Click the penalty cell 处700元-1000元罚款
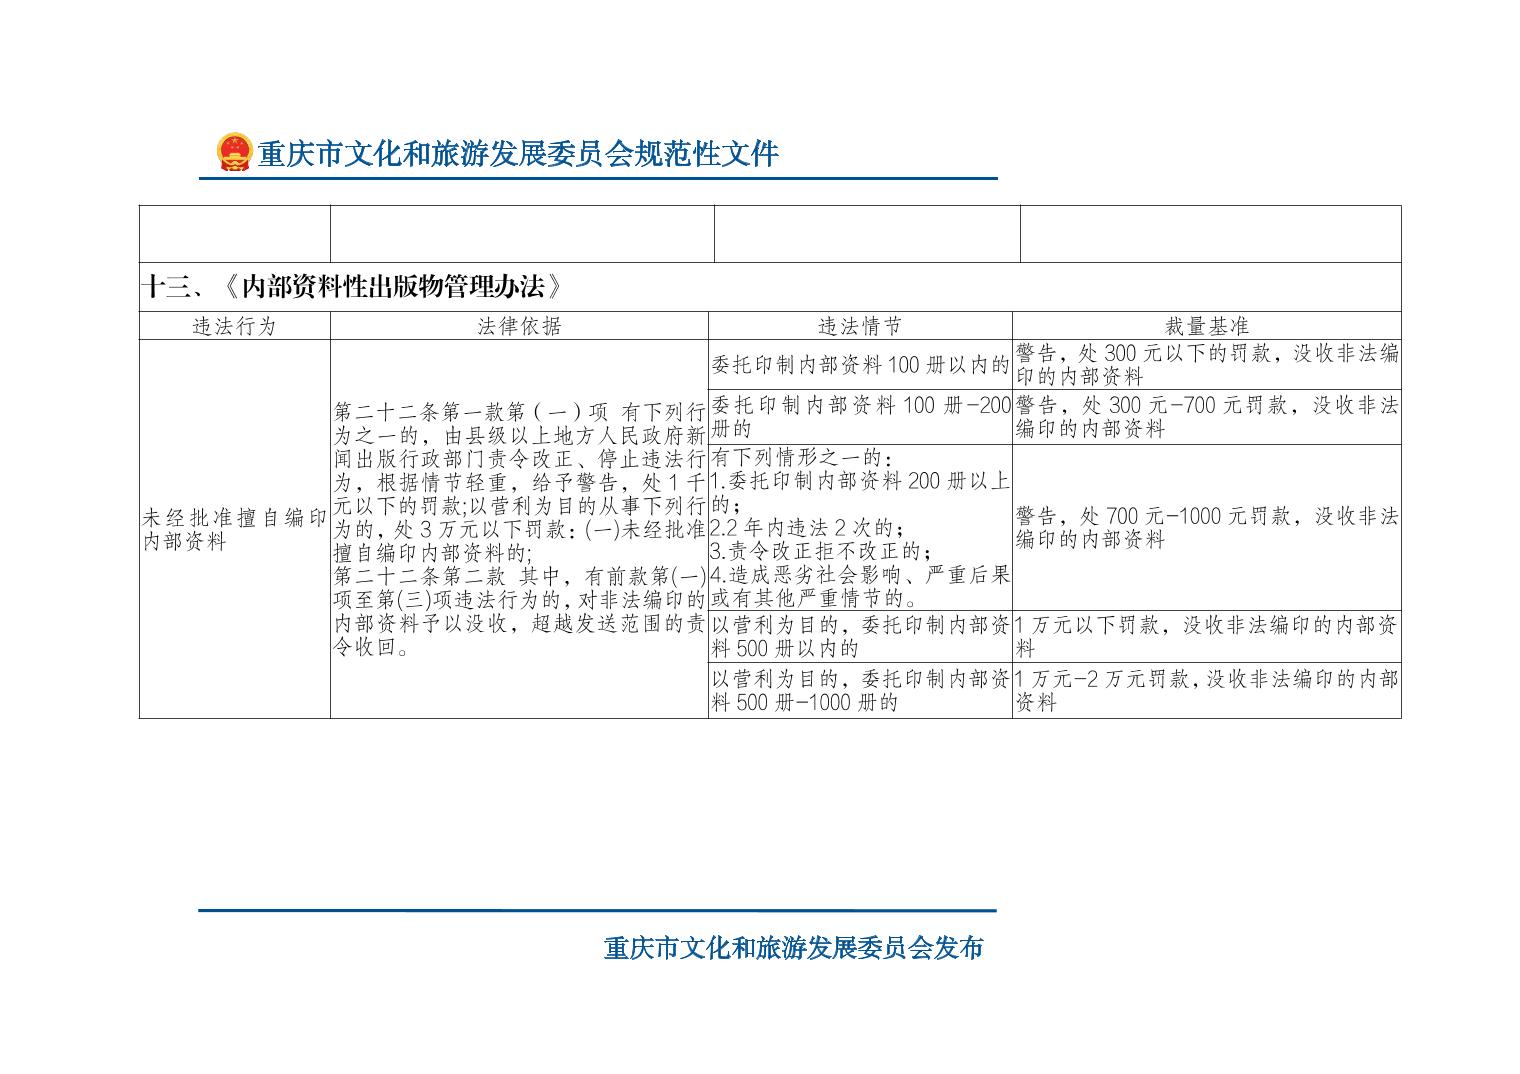The image size is (1520, 1074). tap(1206, 528)
